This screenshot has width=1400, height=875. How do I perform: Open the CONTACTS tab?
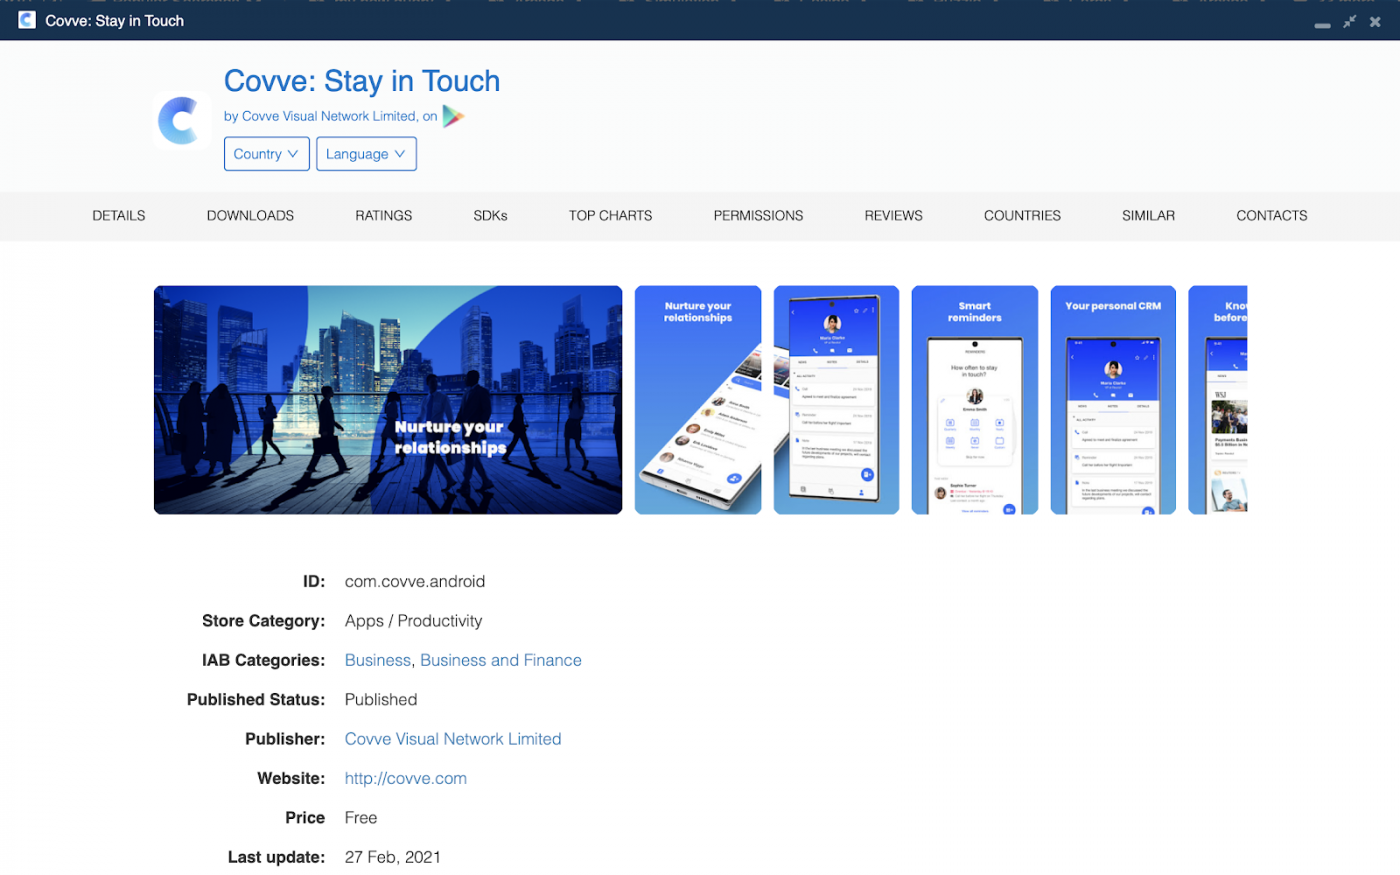[x=1271, y=215]
